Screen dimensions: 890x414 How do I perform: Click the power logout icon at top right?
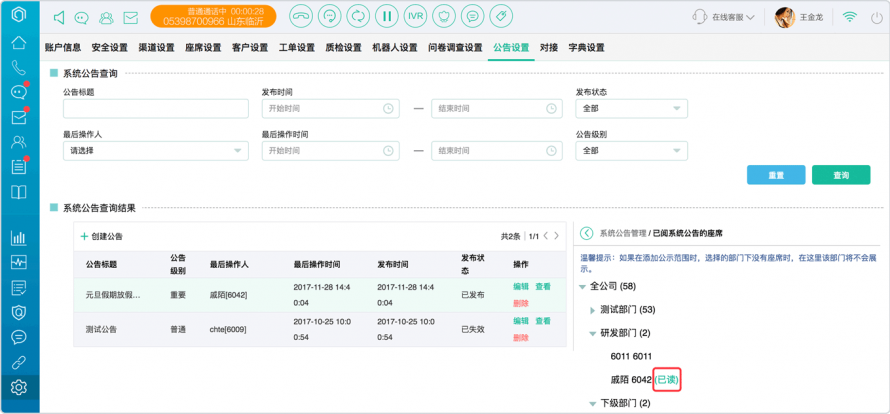(x=877, y=17)
